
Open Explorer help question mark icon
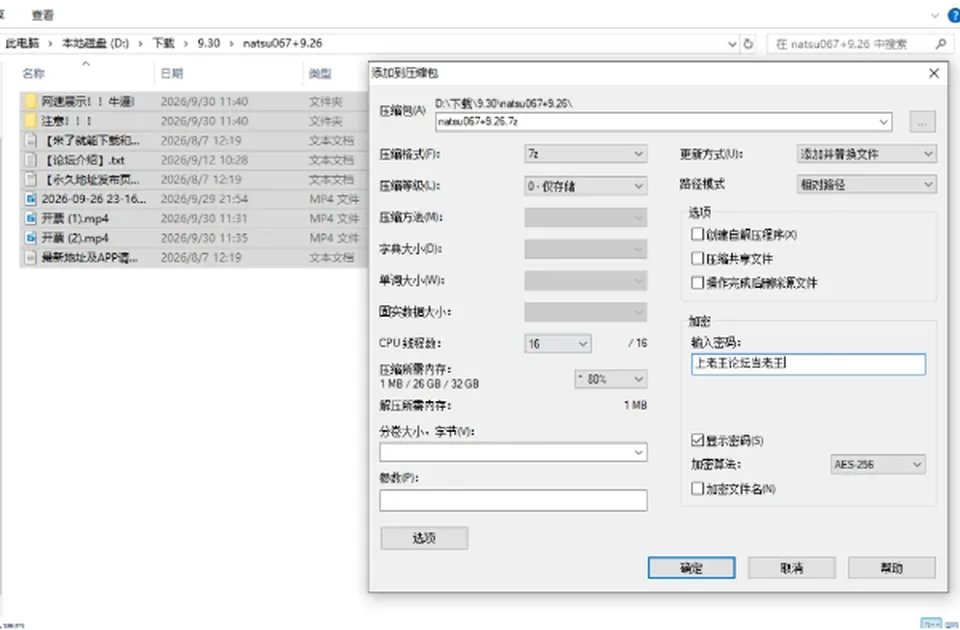[954, 16]
